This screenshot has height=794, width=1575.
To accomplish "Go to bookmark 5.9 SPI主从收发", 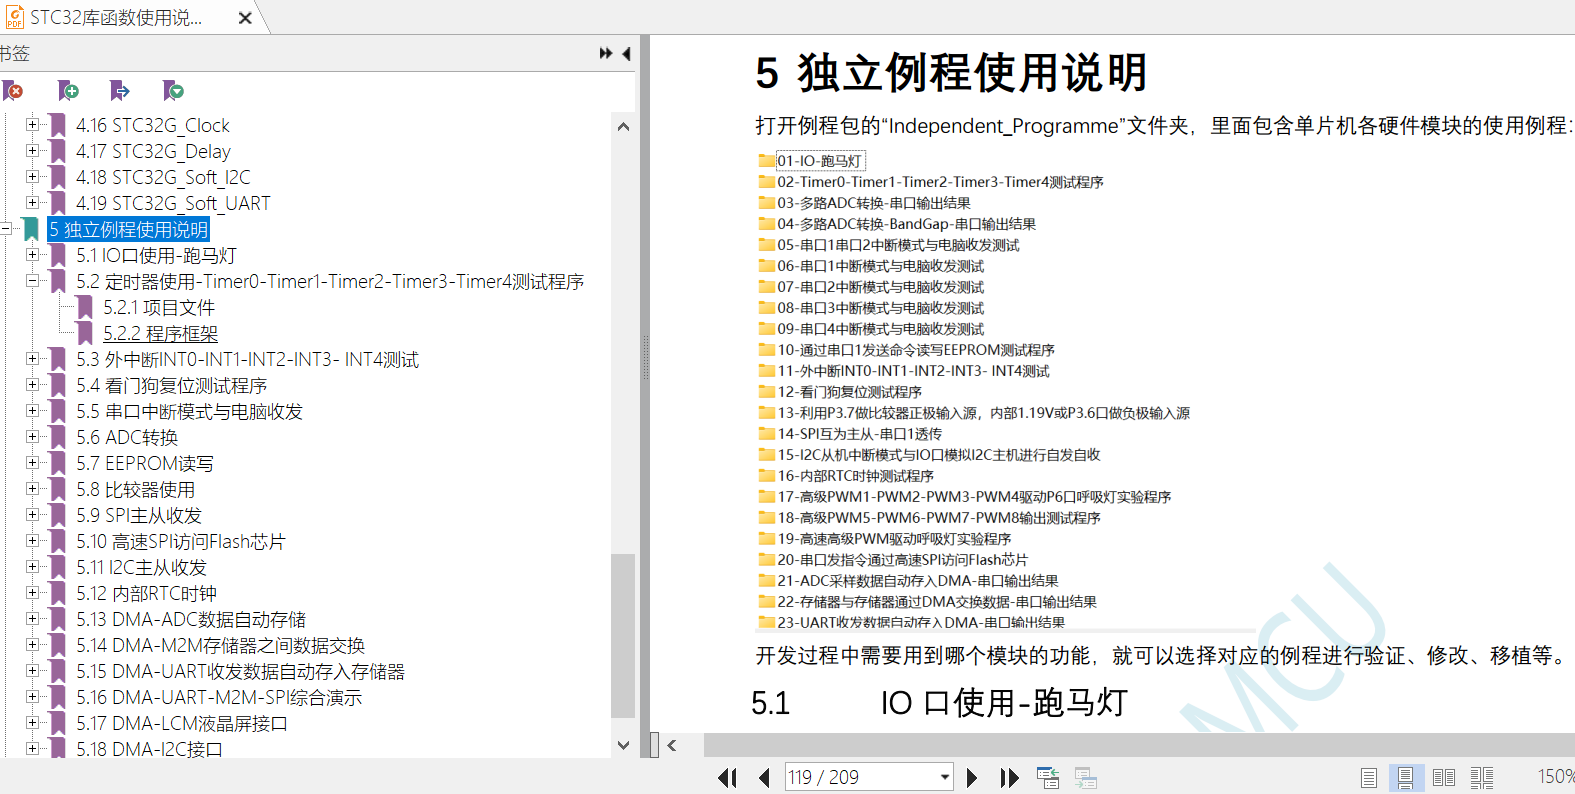I will [x=139, y=515].
